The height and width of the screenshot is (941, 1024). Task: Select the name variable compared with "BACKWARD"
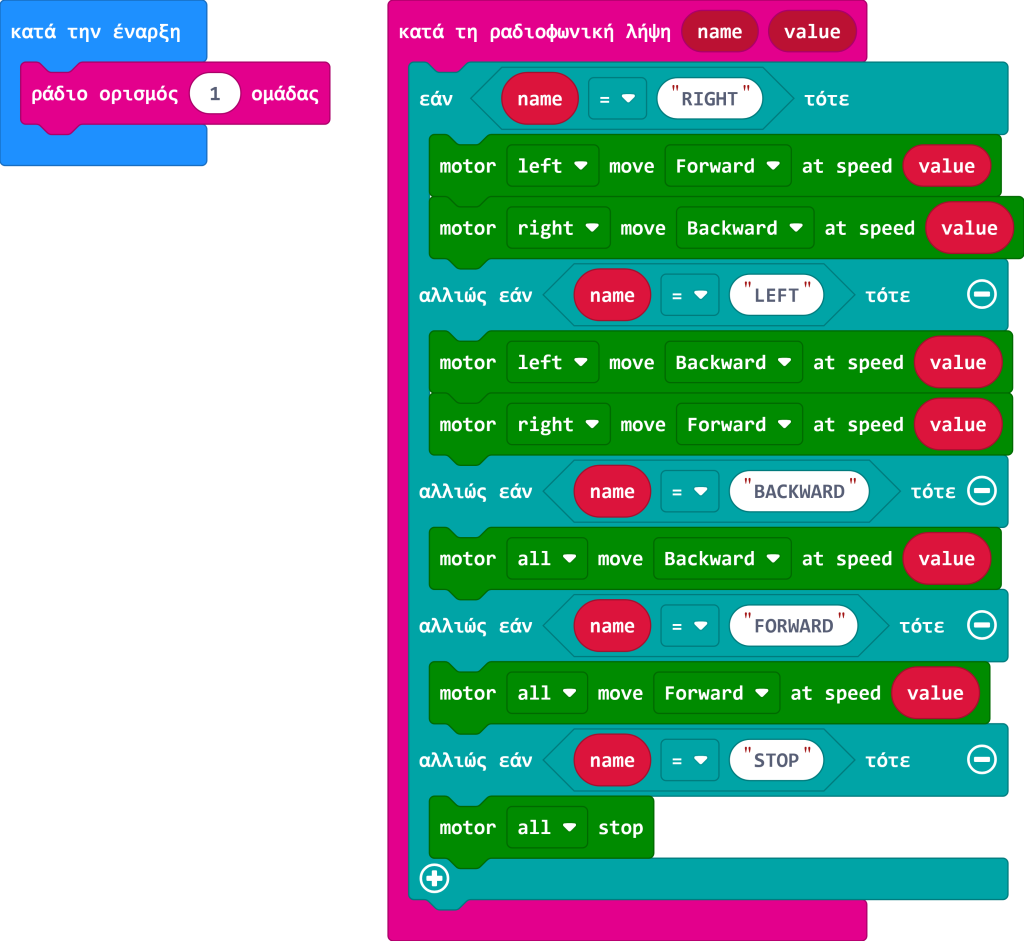(612, 491)
